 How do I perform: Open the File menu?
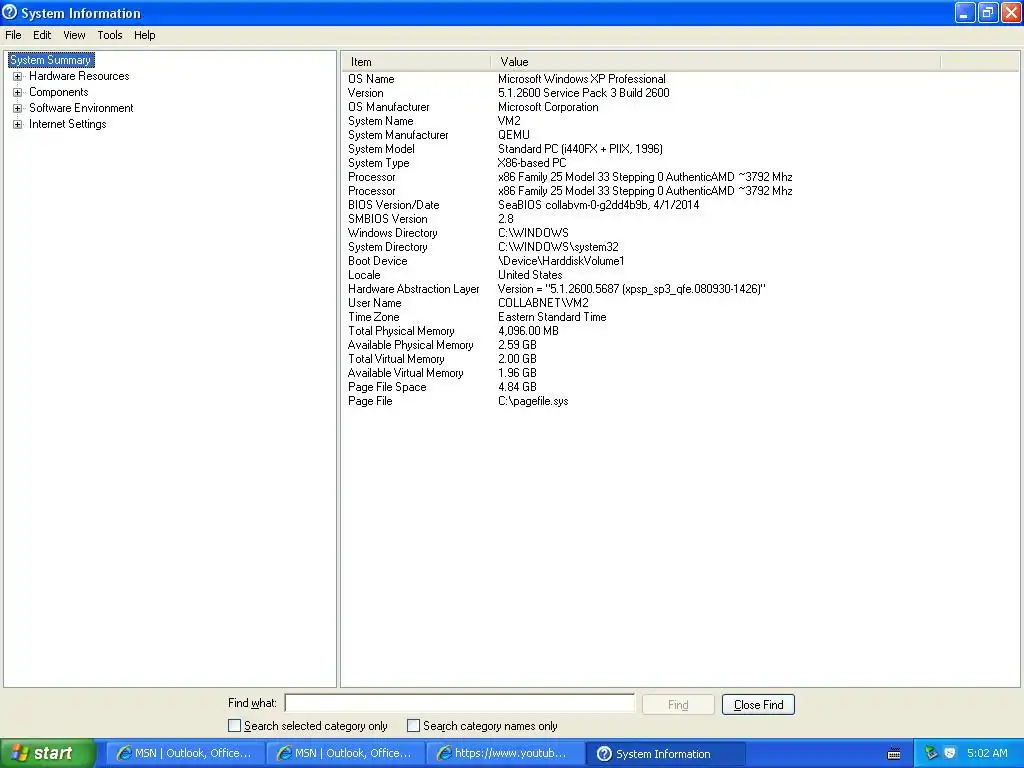pyautogui.click(x=13, y=35)
